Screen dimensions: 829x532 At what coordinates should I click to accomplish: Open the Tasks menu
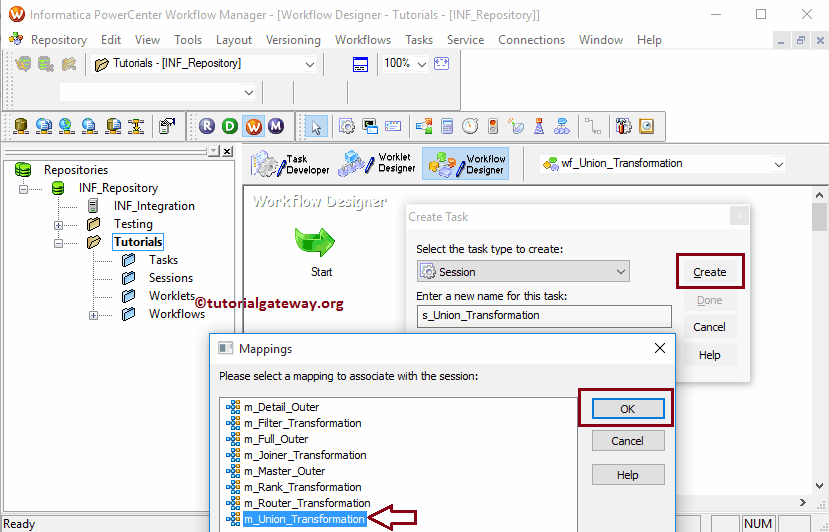(x=419, y=40)
